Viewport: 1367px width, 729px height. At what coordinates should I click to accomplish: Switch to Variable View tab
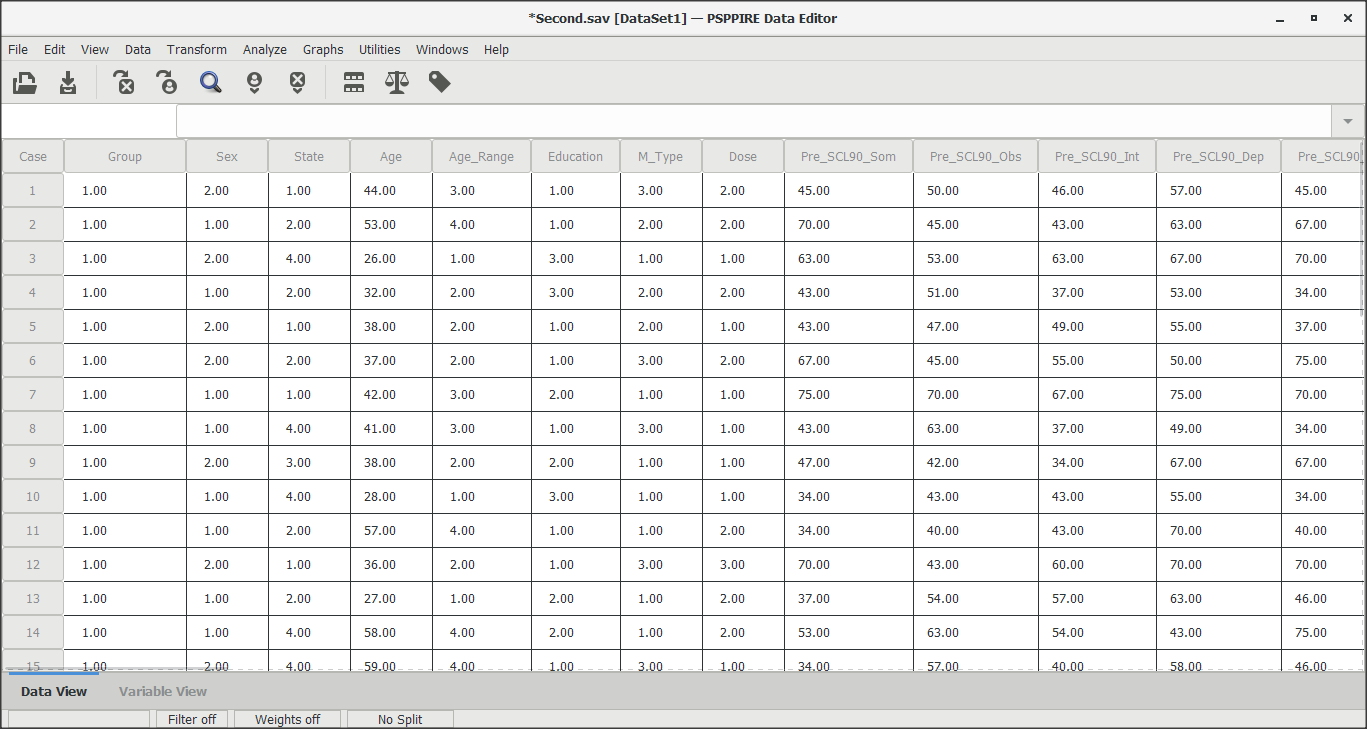(x=163, y=691)
